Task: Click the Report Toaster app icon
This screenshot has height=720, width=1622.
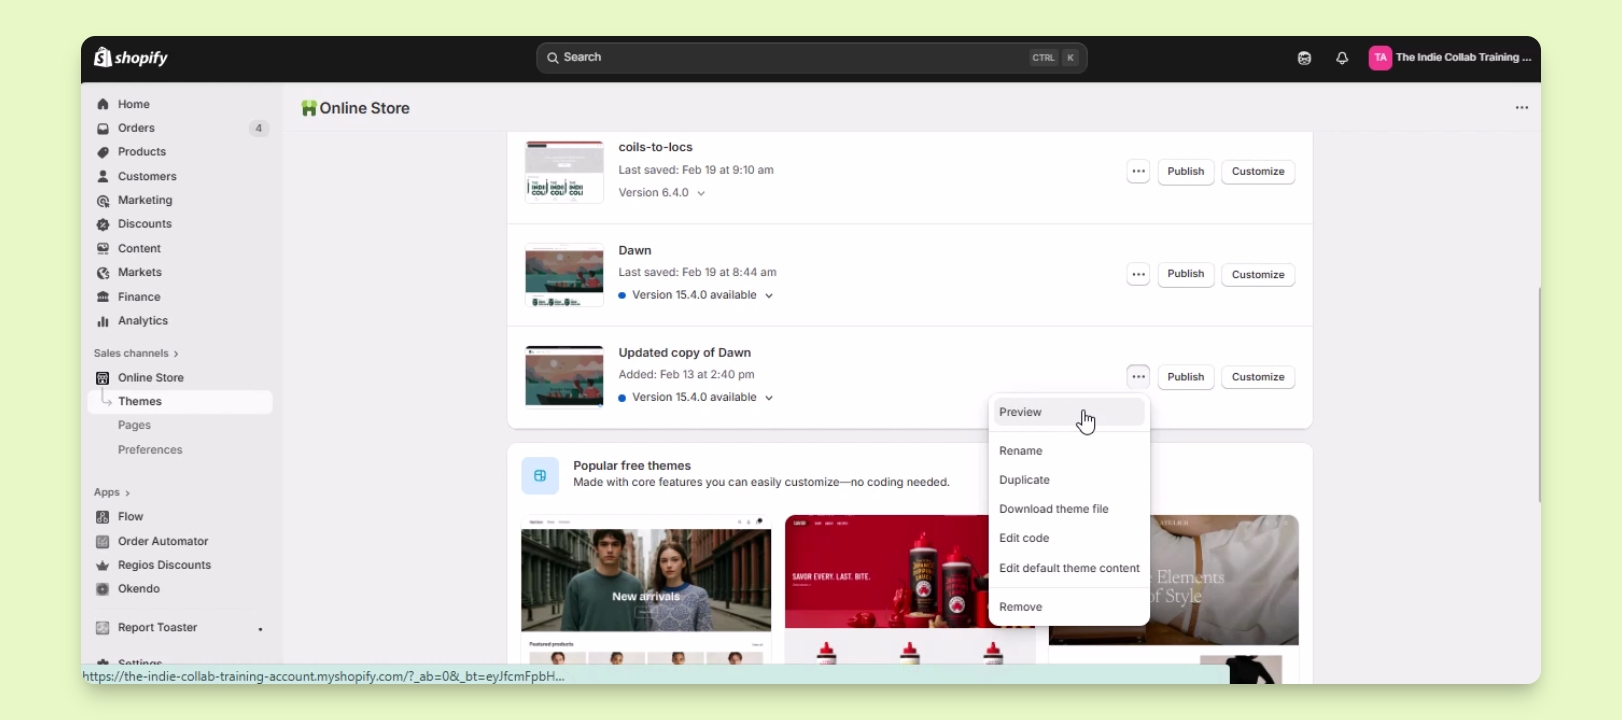Action: (x=102, y=628)
